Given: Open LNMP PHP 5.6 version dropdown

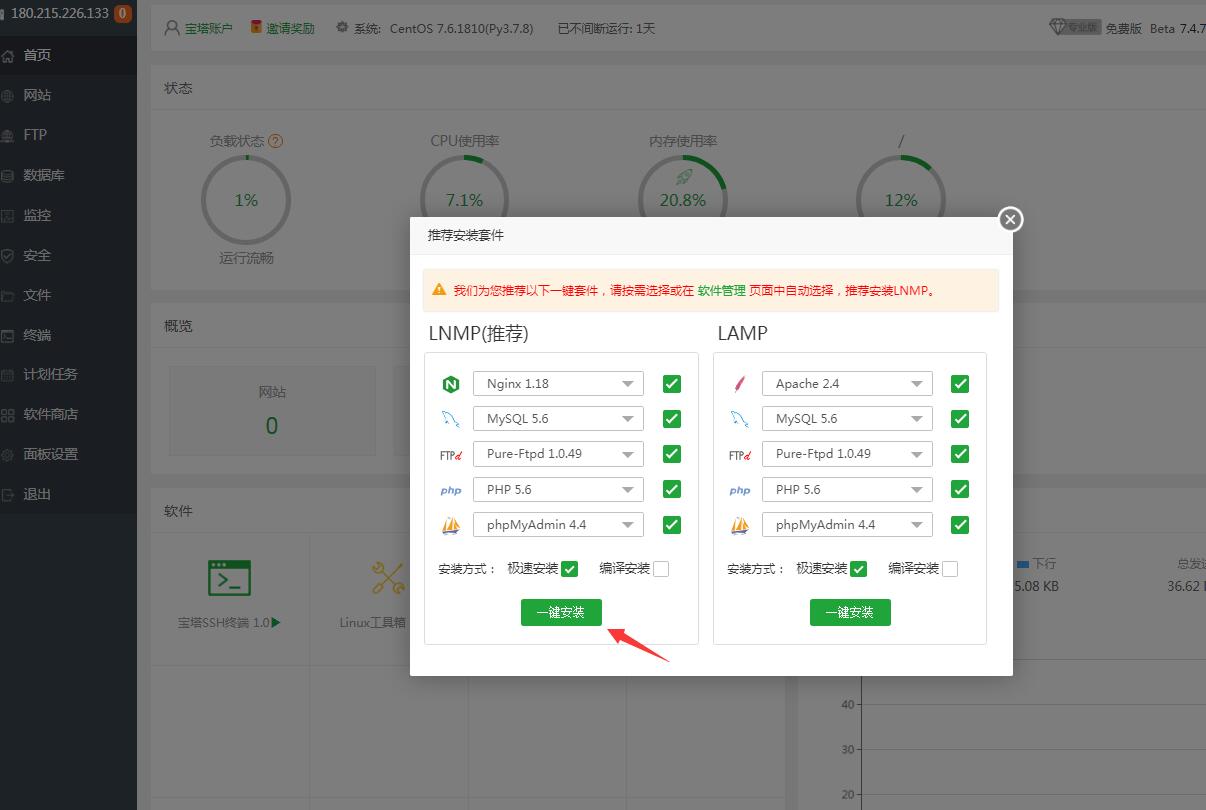Looking at the screenshot, I should [x=558, y=489].
